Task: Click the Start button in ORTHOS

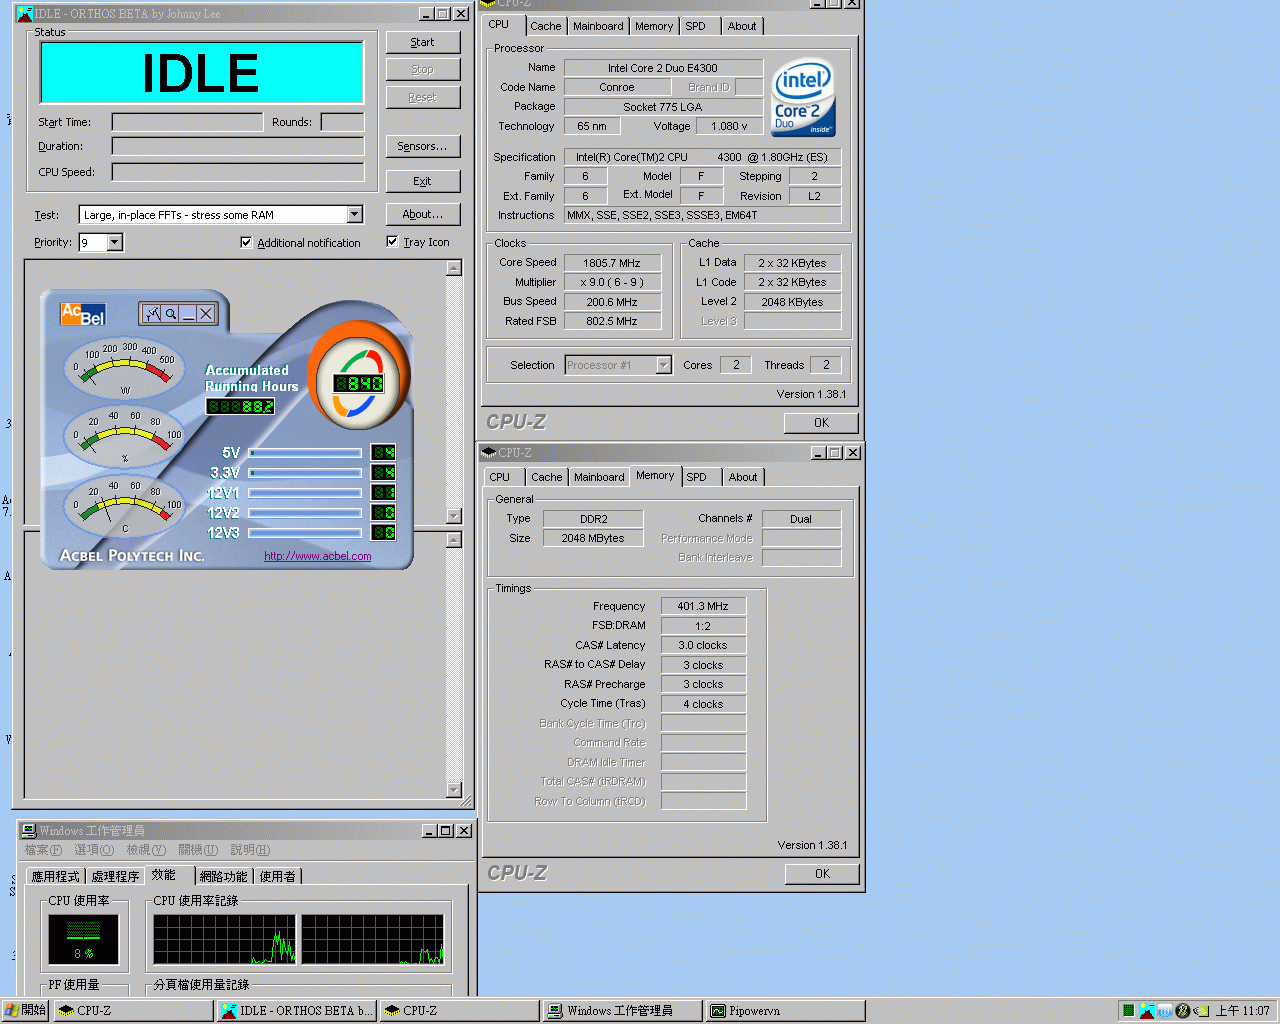Action: [423, 42]
